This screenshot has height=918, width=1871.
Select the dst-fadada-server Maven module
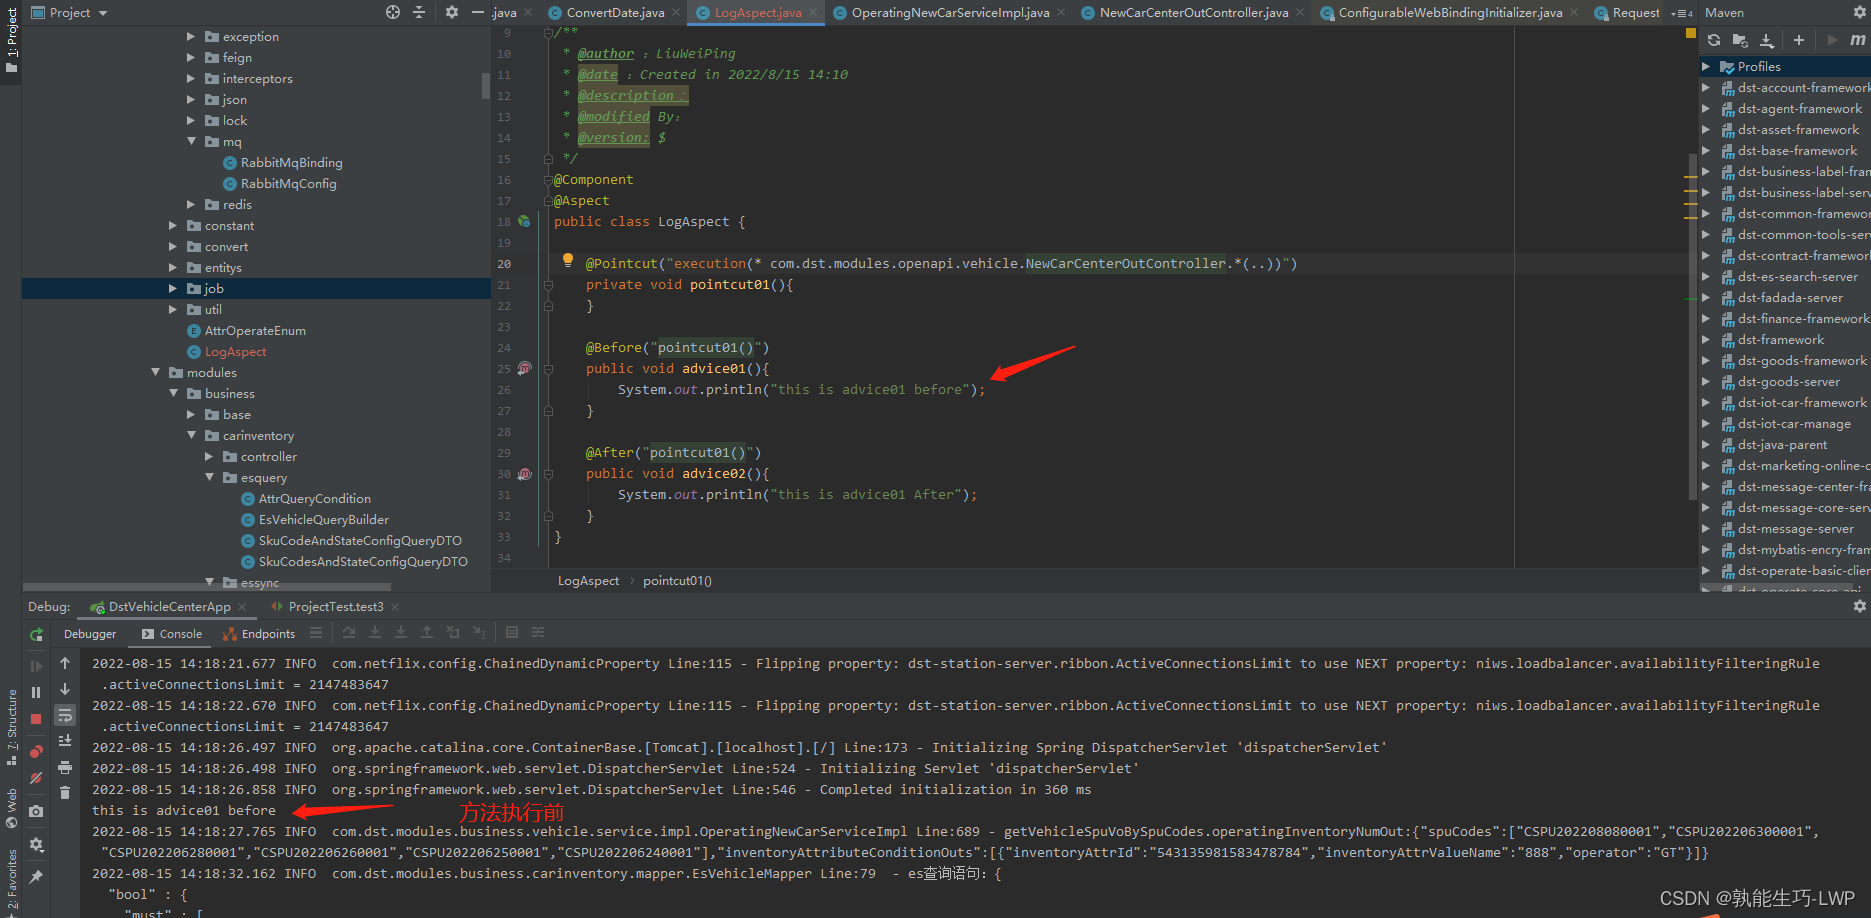1793,297
